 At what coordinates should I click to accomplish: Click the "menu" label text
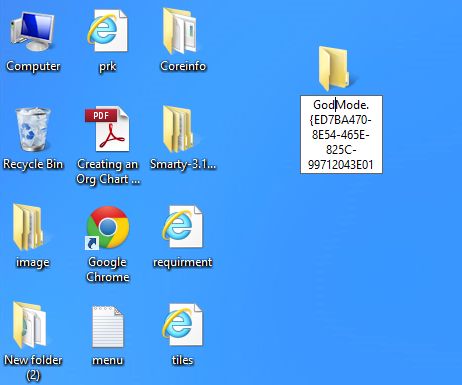point(108,360)
